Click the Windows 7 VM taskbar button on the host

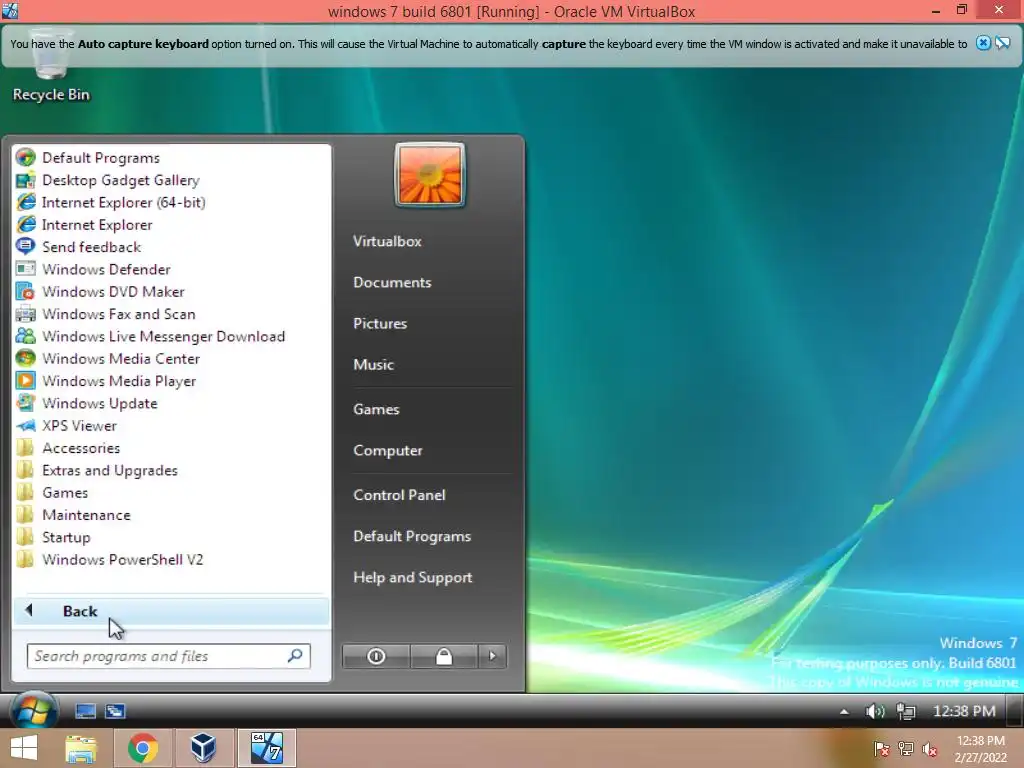pyautogui.click(x=266, y=748)
